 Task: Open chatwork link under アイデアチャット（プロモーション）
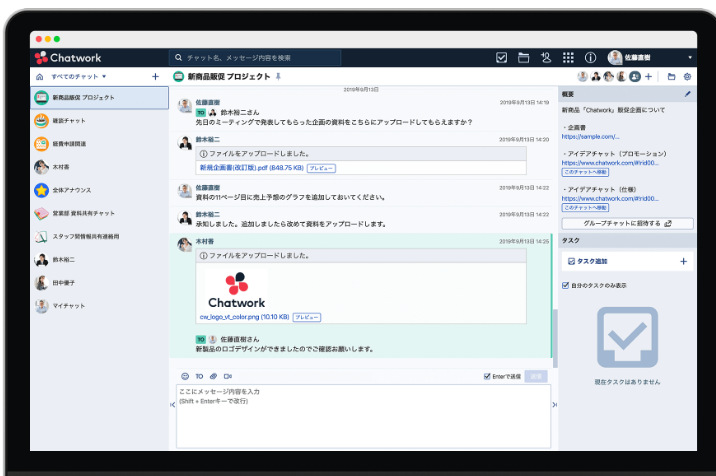(x=610, y=163)
